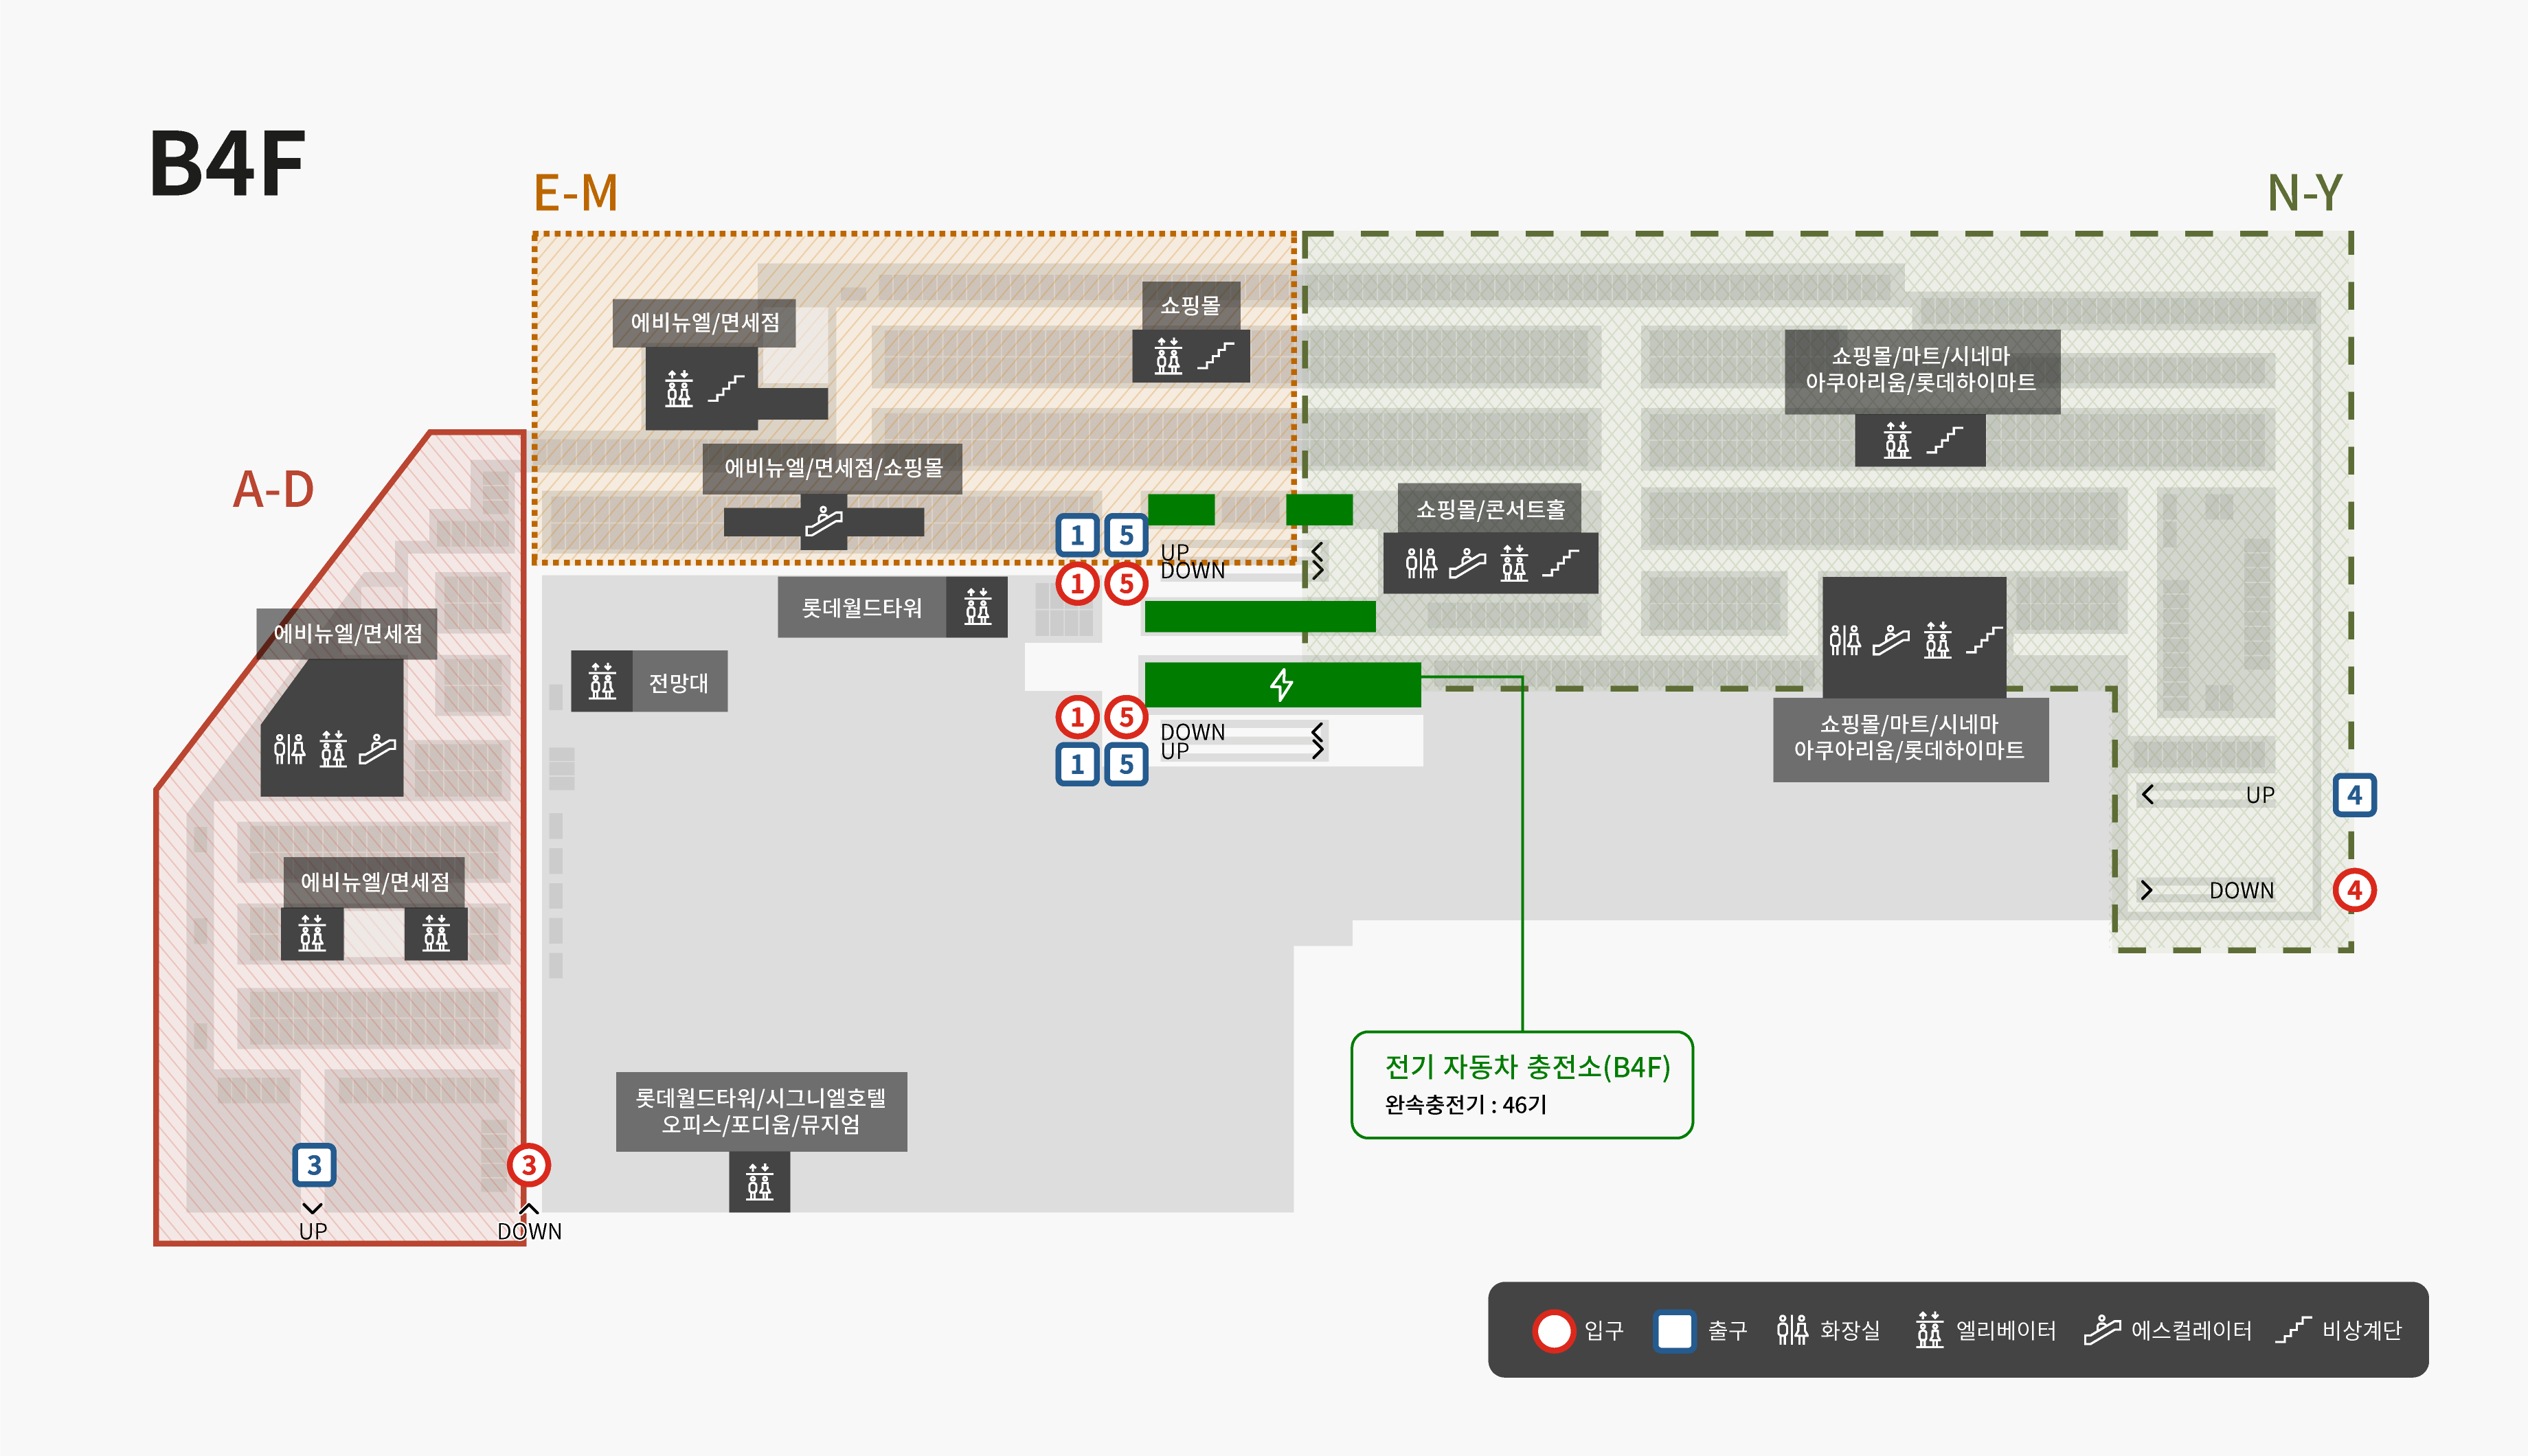Click the elevator icon beside 전망대 label
Viewport: 2528px width, 1456px height.
coord(602,681)
